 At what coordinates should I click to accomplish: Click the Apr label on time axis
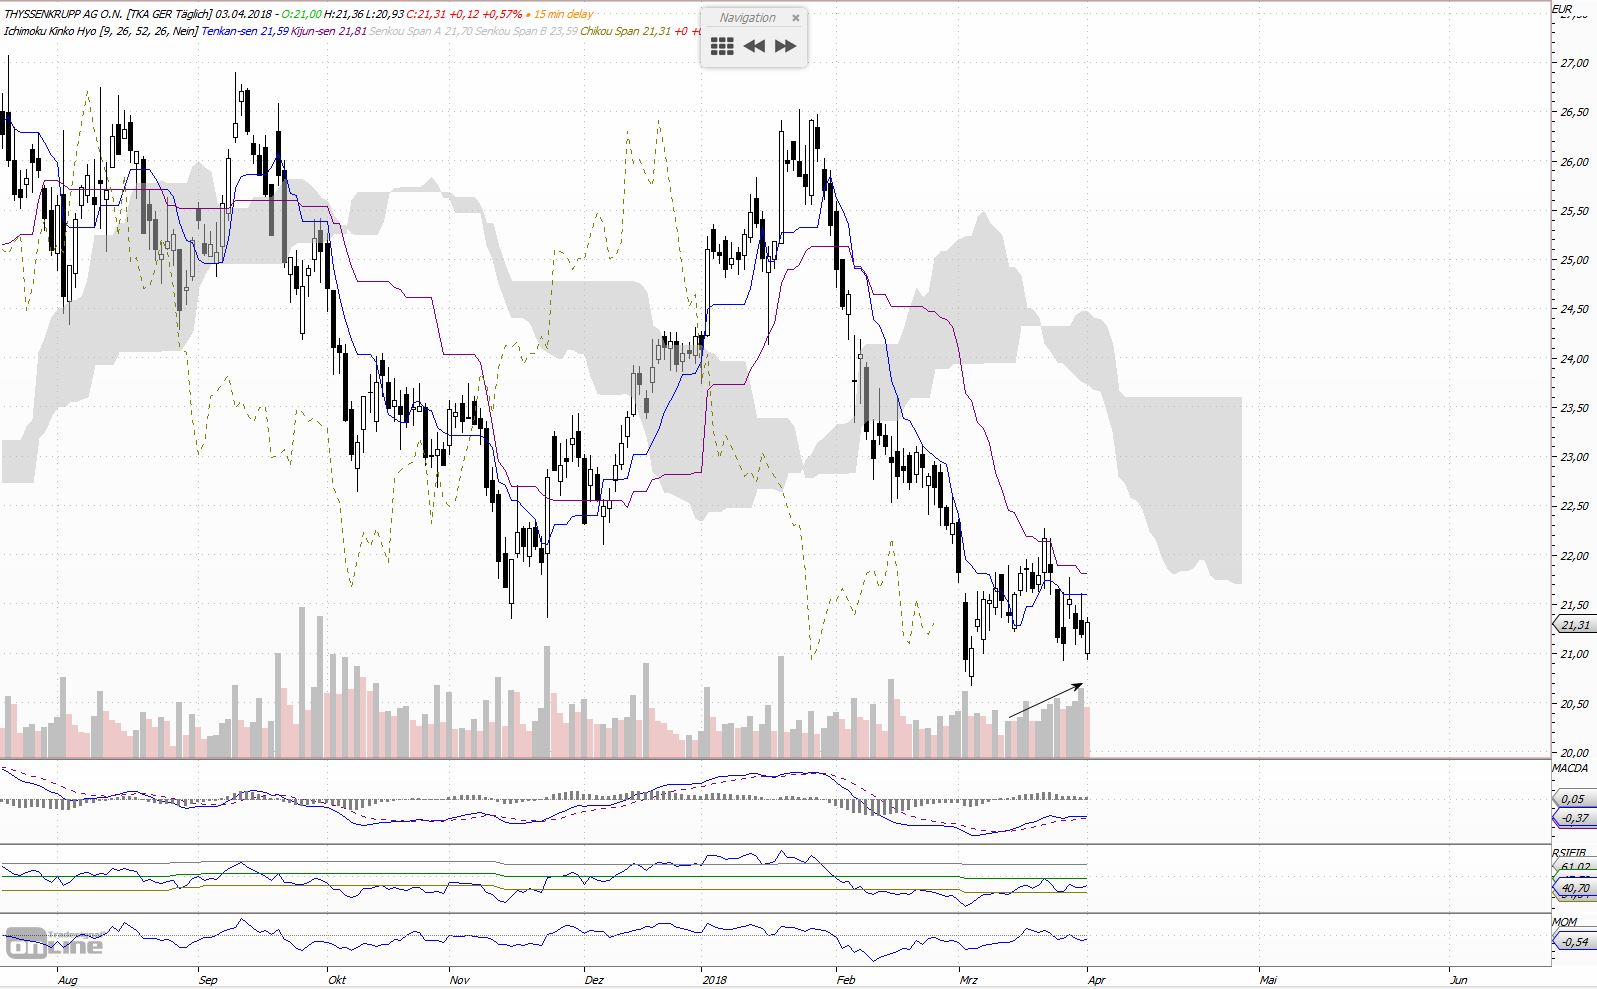pos(1097,980)
